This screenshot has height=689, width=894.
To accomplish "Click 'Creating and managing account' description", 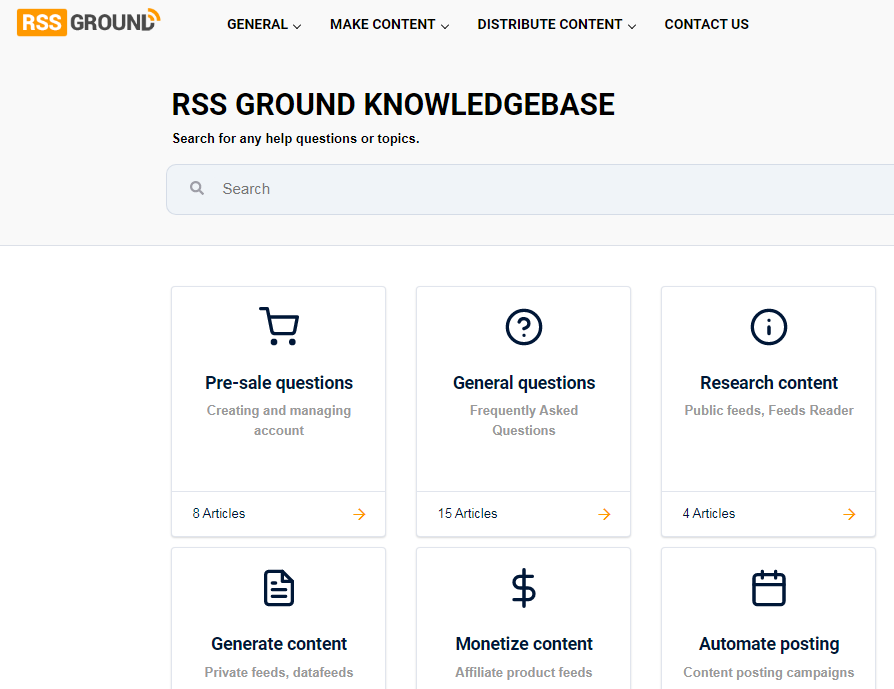I will 279,420.
